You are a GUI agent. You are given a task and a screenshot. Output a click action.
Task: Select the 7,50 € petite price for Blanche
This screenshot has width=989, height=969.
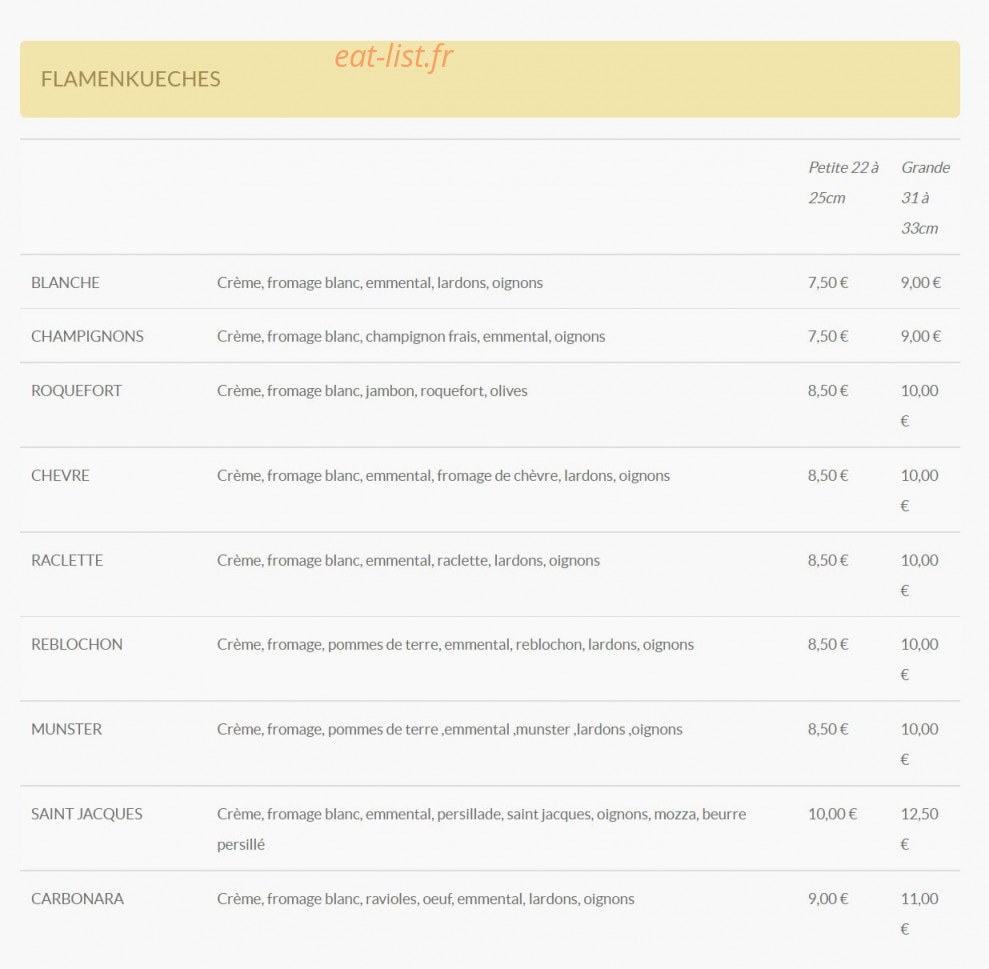(x=828, y=283)
